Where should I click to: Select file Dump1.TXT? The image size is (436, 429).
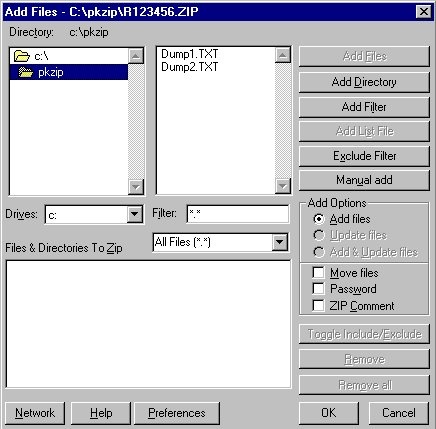[189, 54]
